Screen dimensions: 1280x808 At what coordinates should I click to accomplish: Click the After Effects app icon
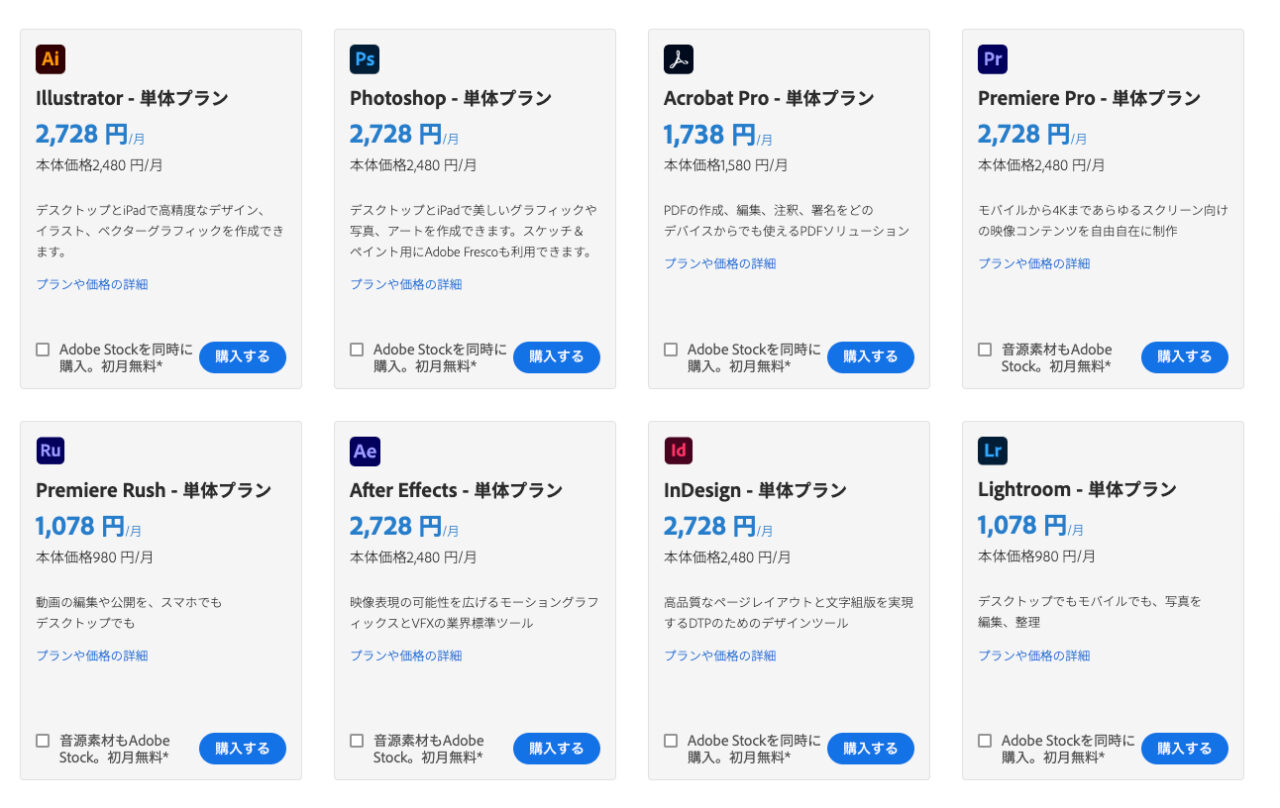[x=364, y=451]
